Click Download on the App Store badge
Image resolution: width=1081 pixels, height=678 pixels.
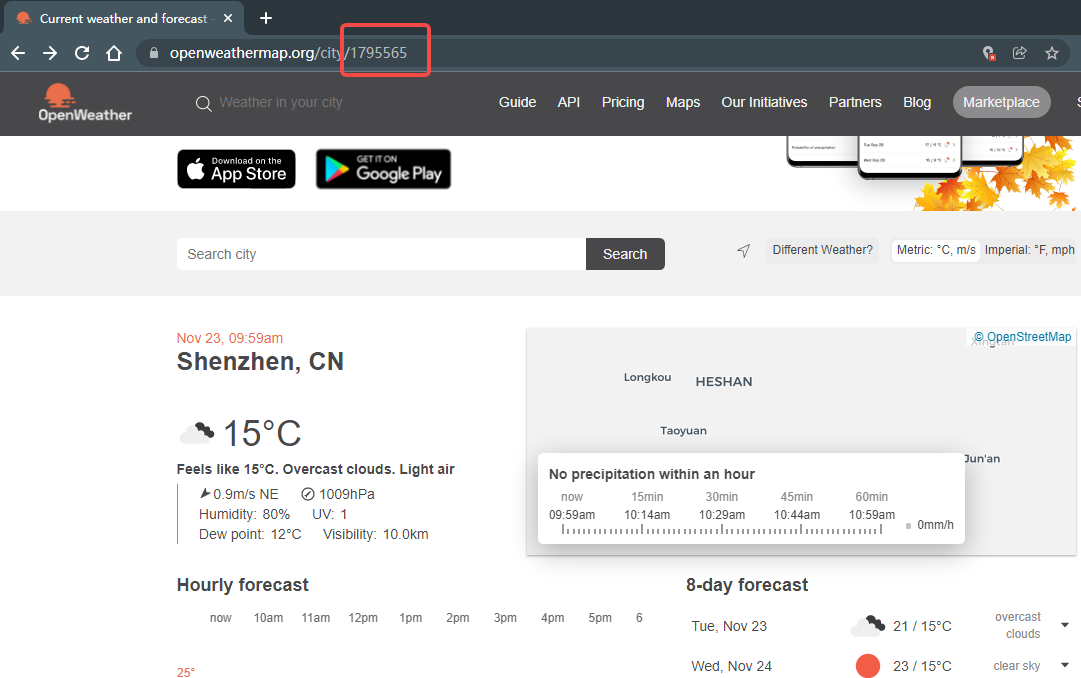pos(236,169)
